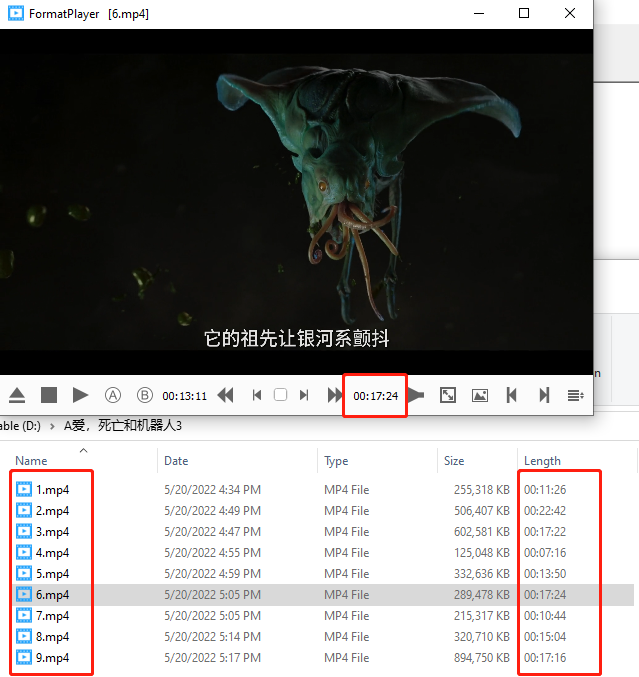The image size is (639, 677).
Task: Toggle fullscreen view icon
Action: tap(448, 395)
